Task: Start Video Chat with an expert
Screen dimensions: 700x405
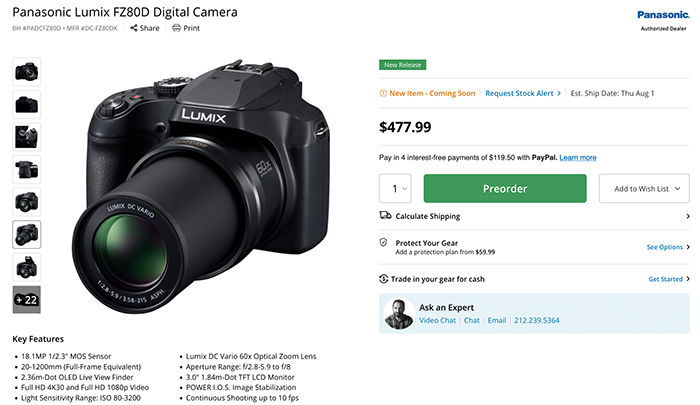Action: [437, 320]
